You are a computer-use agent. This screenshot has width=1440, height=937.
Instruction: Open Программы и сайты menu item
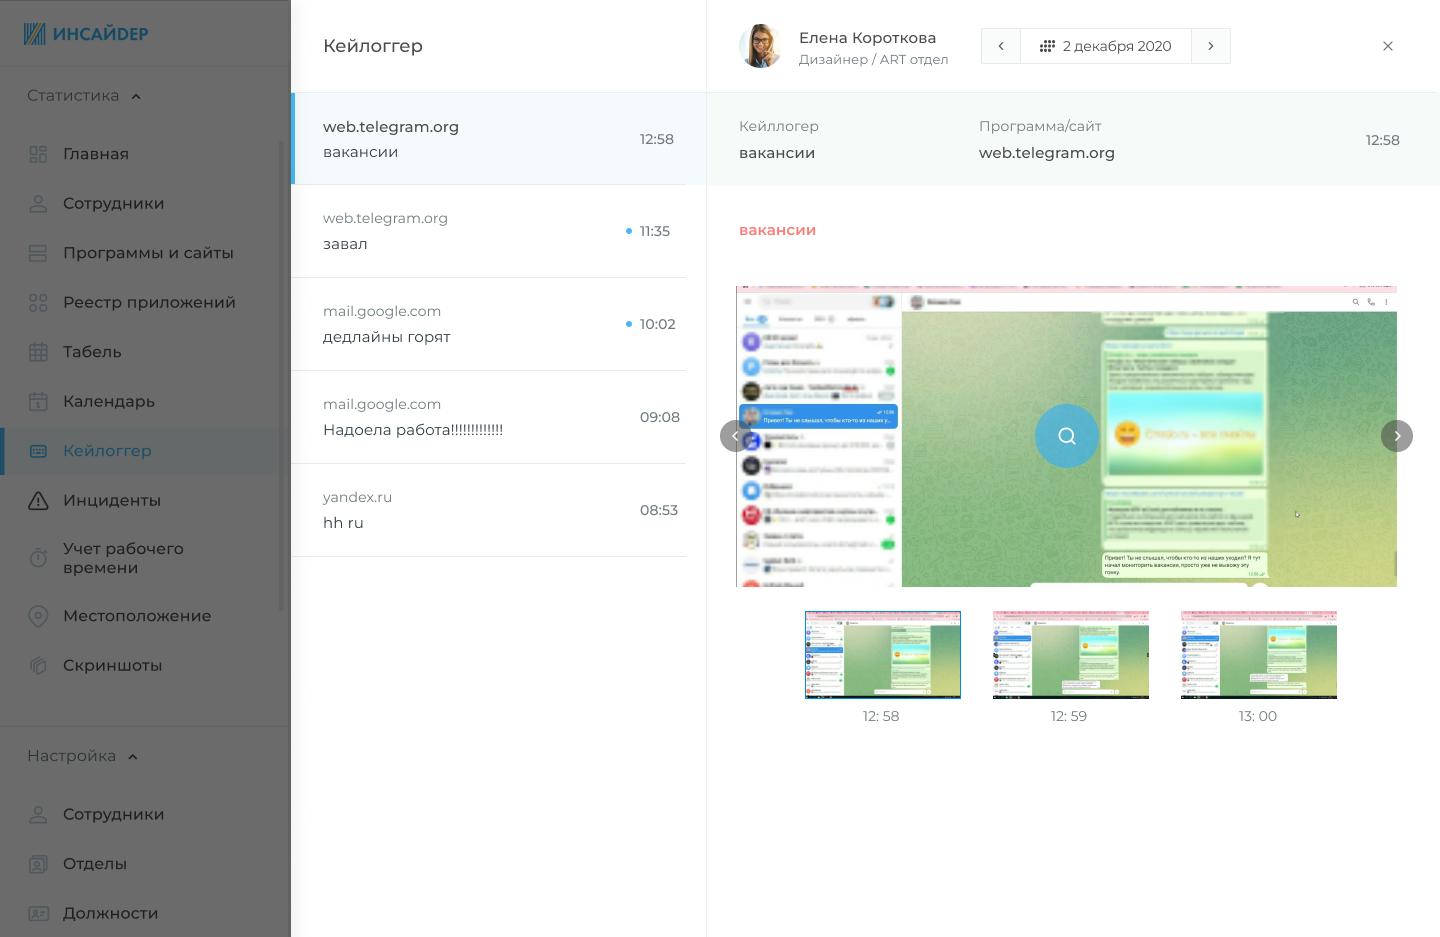tap(148, 253)
